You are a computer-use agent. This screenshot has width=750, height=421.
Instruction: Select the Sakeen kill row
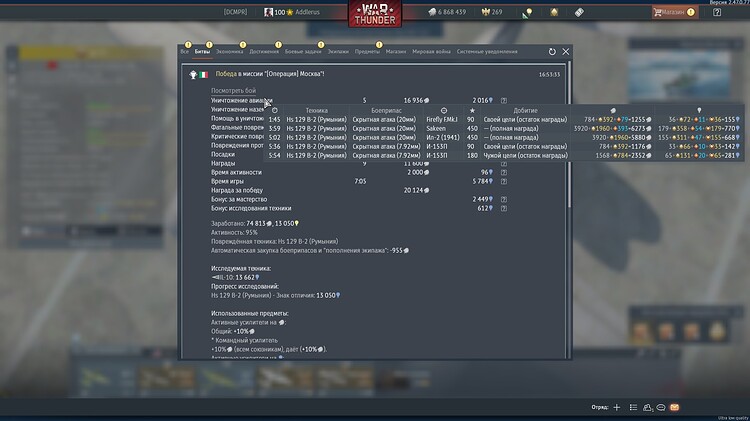coord(504,129)
